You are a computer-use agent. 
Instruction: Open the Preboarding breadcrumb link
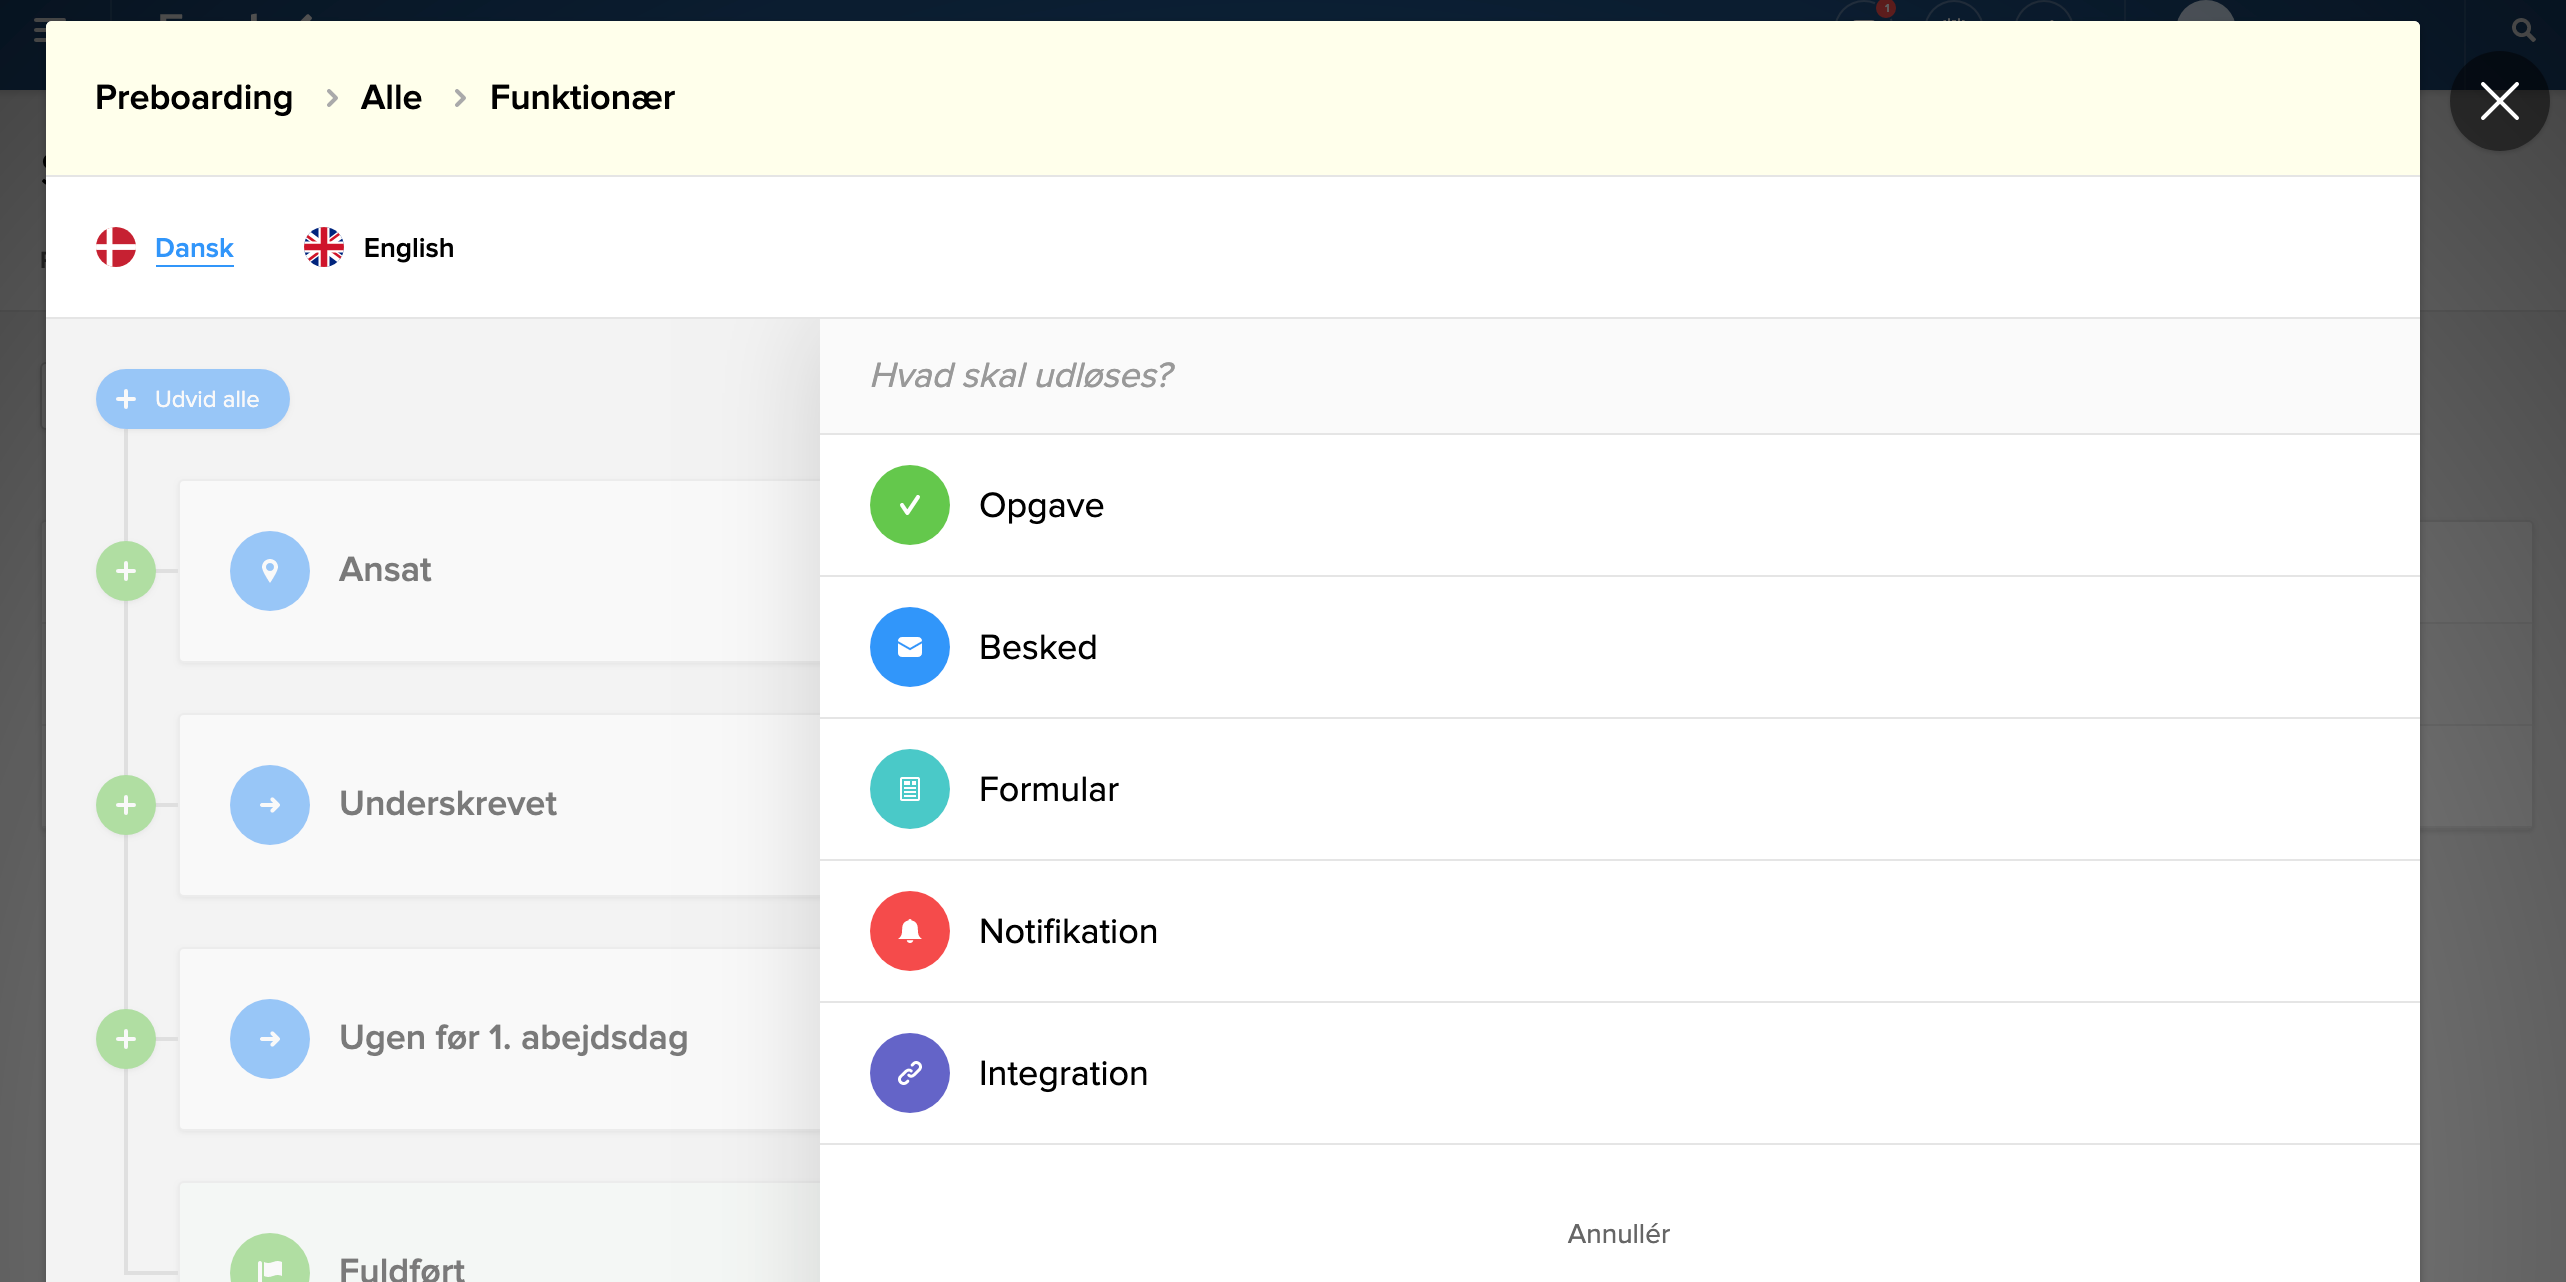click(194, 98)
